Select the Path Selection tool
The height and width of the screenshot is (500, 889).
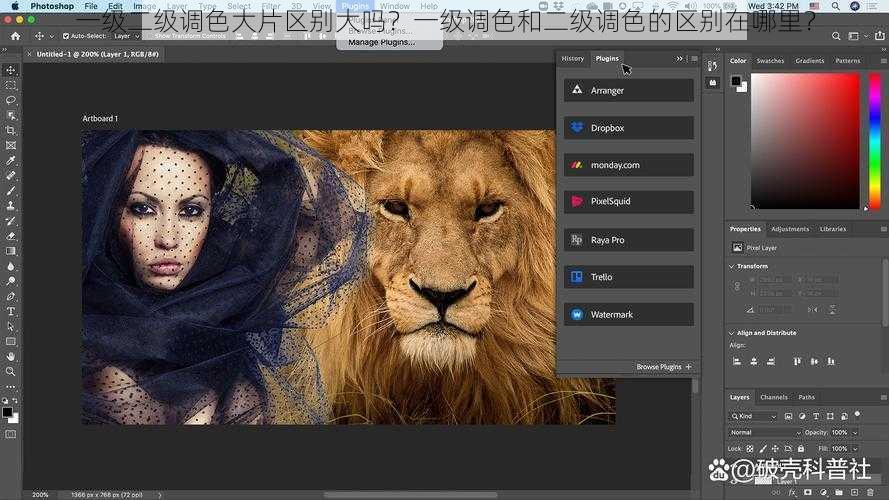(x=11, y=326)
